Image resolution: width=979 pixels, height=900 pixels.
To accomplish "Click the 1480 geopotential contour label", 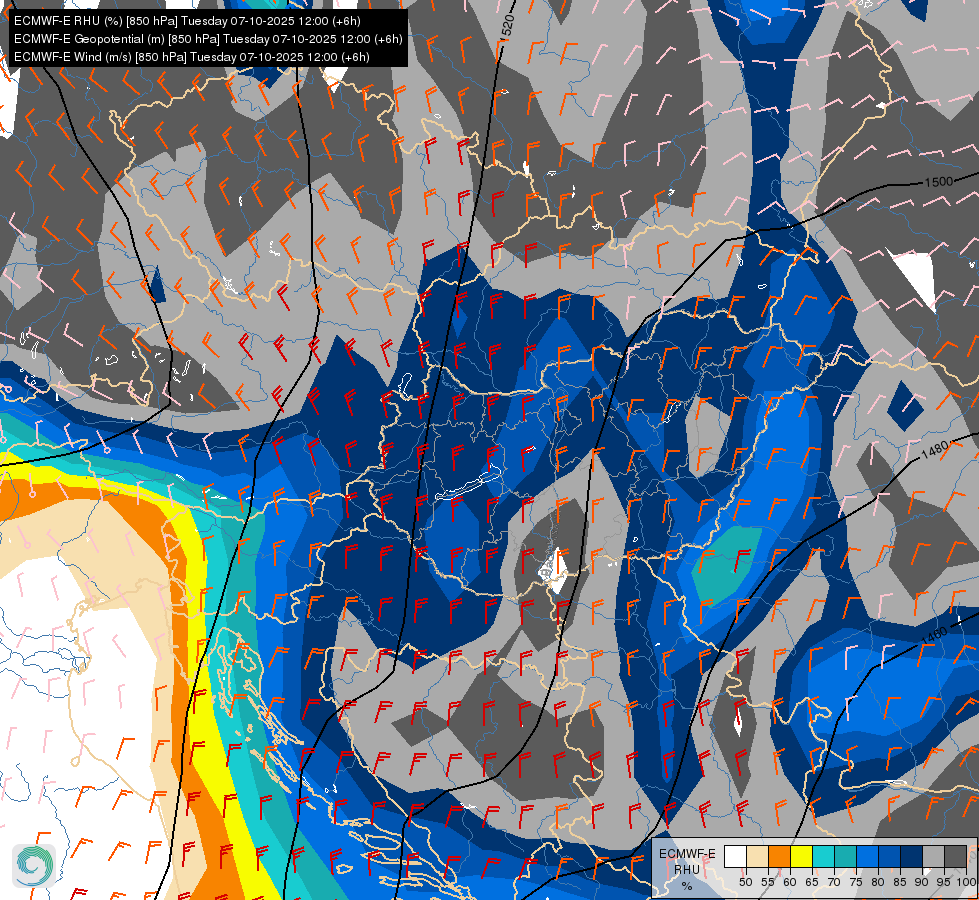I will pos(935,449).
